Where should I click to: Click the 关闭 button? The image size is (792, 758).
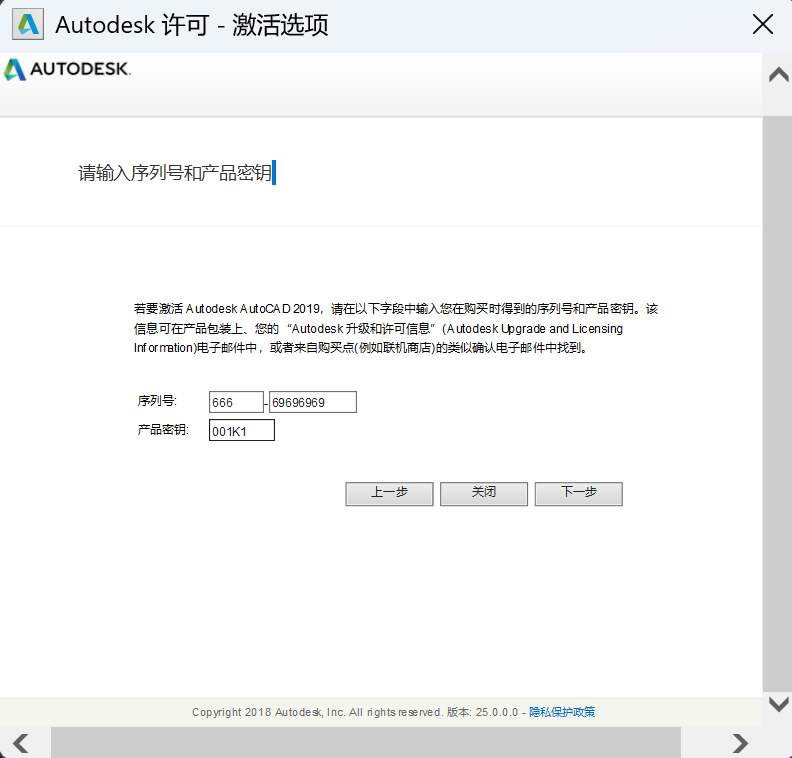pyautogui.click(x=484, y=493)
